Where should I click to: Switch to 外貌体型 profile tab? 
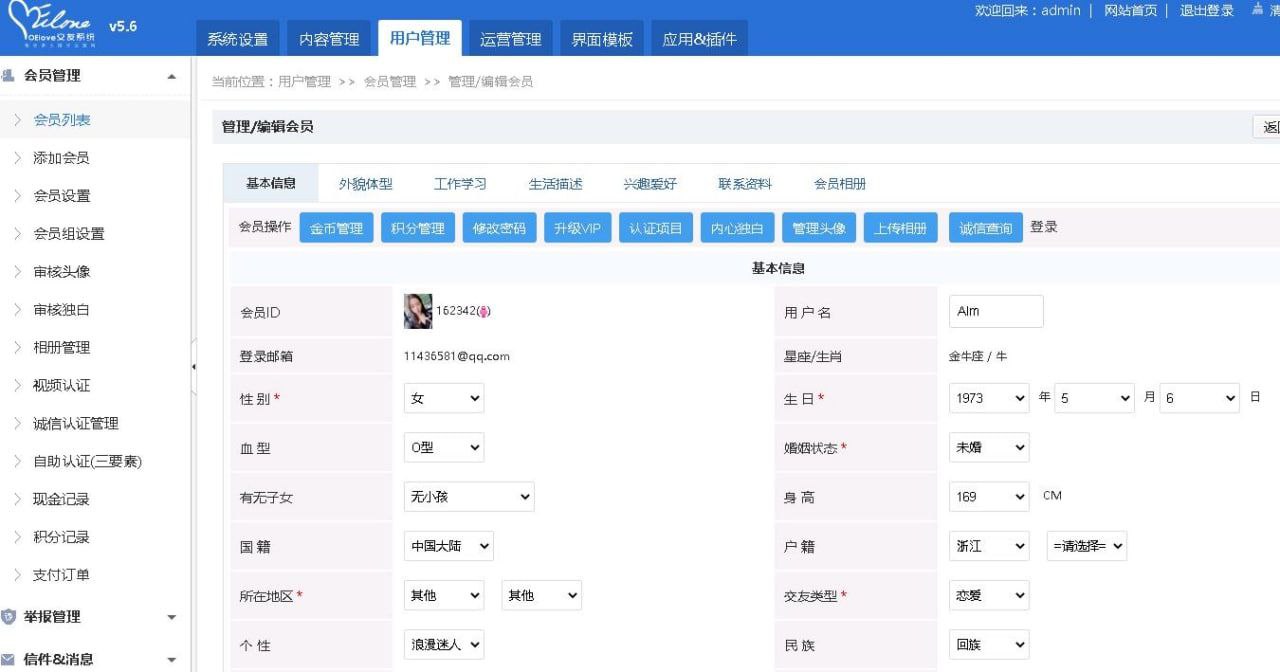point(365,184)
